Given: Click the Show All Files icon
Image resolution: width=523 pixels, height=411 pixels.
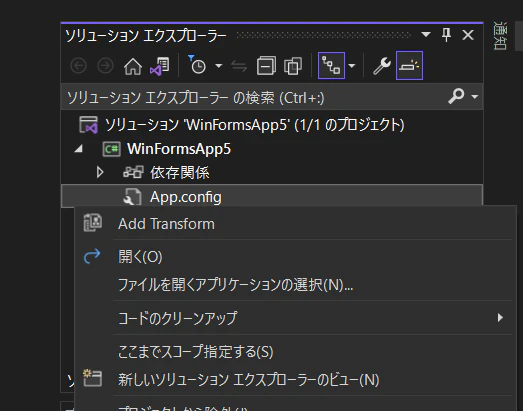Looking at the screenshot, I should click(293, 65).
